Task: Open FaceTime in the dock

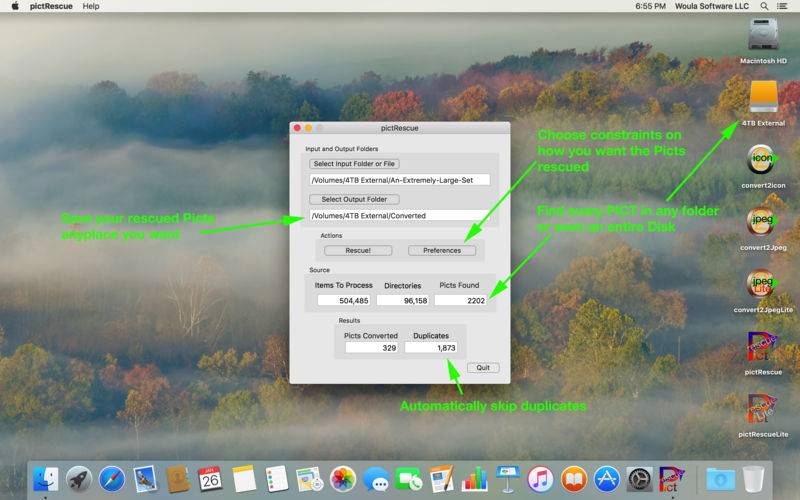Action: [409, 480]
